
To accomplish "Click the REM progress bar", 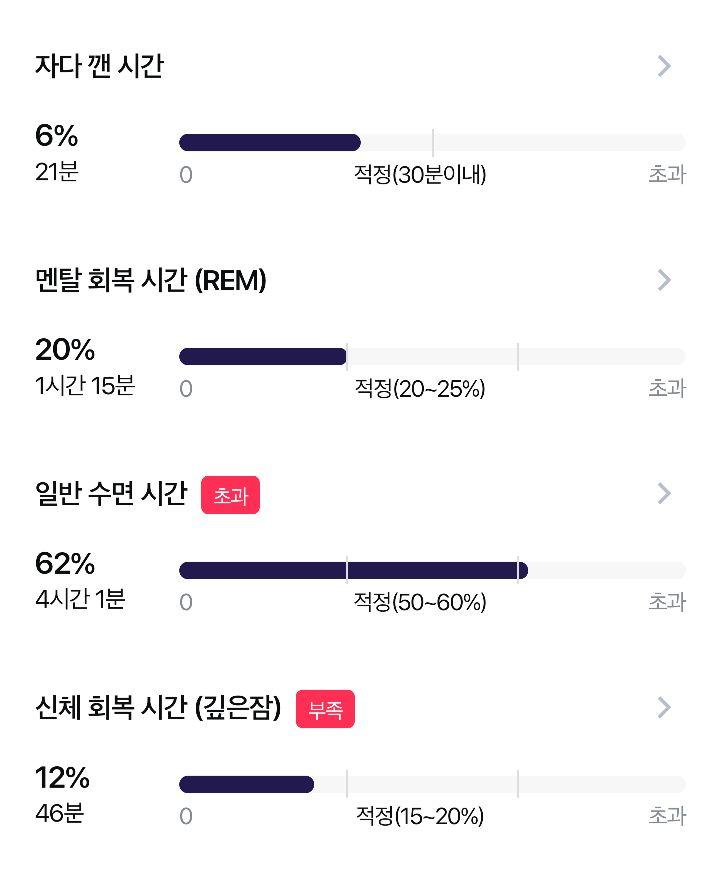I will (x=432, y=356).
